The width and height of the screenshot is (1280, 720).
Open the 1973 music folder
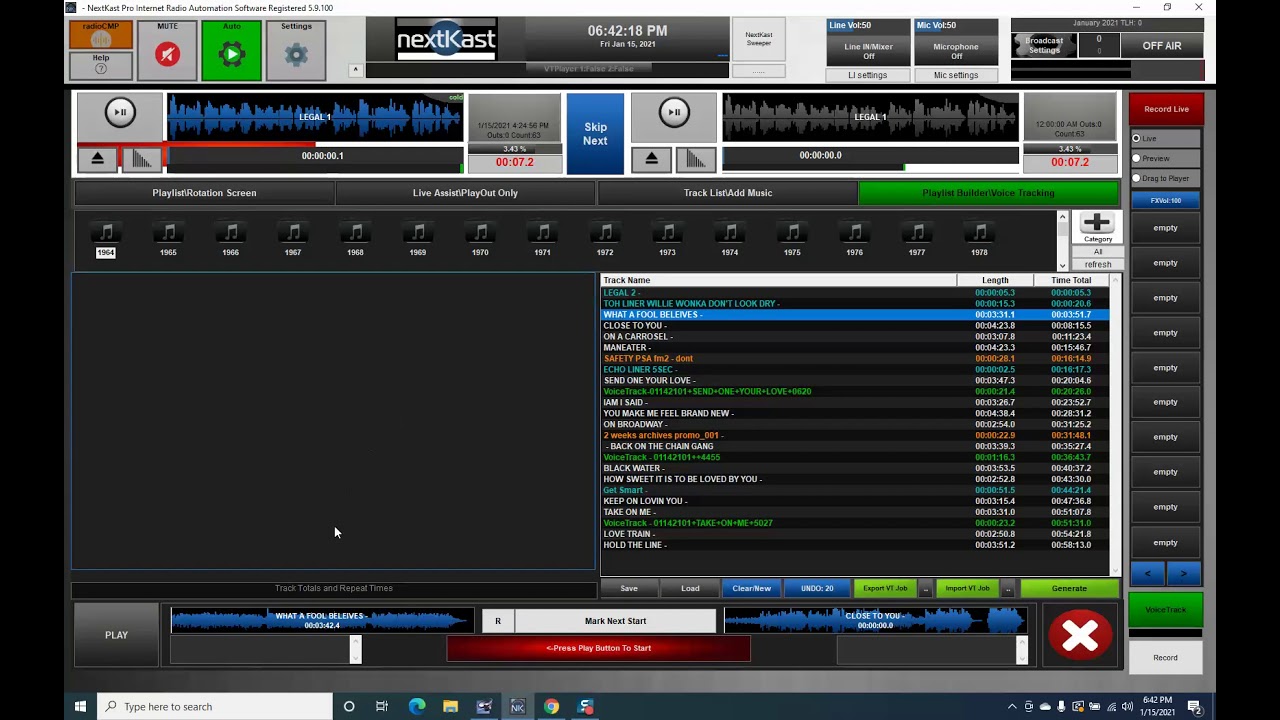[x=667, y=240]
